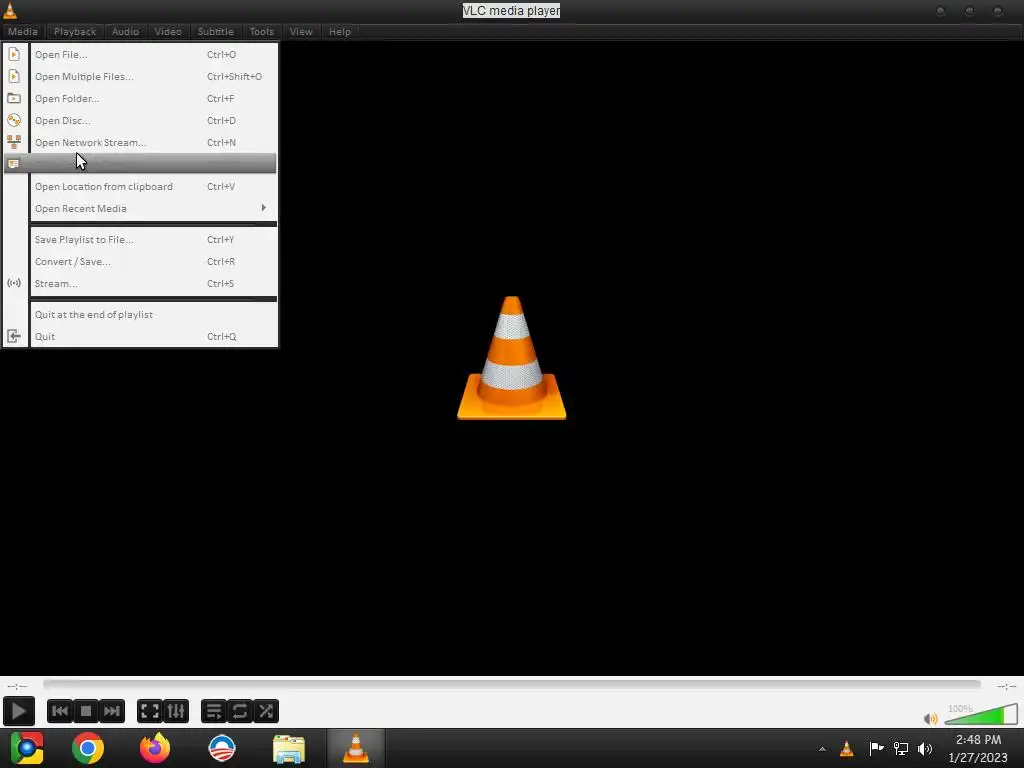Choose Save Playlist to File...

[x=153, y=240]
